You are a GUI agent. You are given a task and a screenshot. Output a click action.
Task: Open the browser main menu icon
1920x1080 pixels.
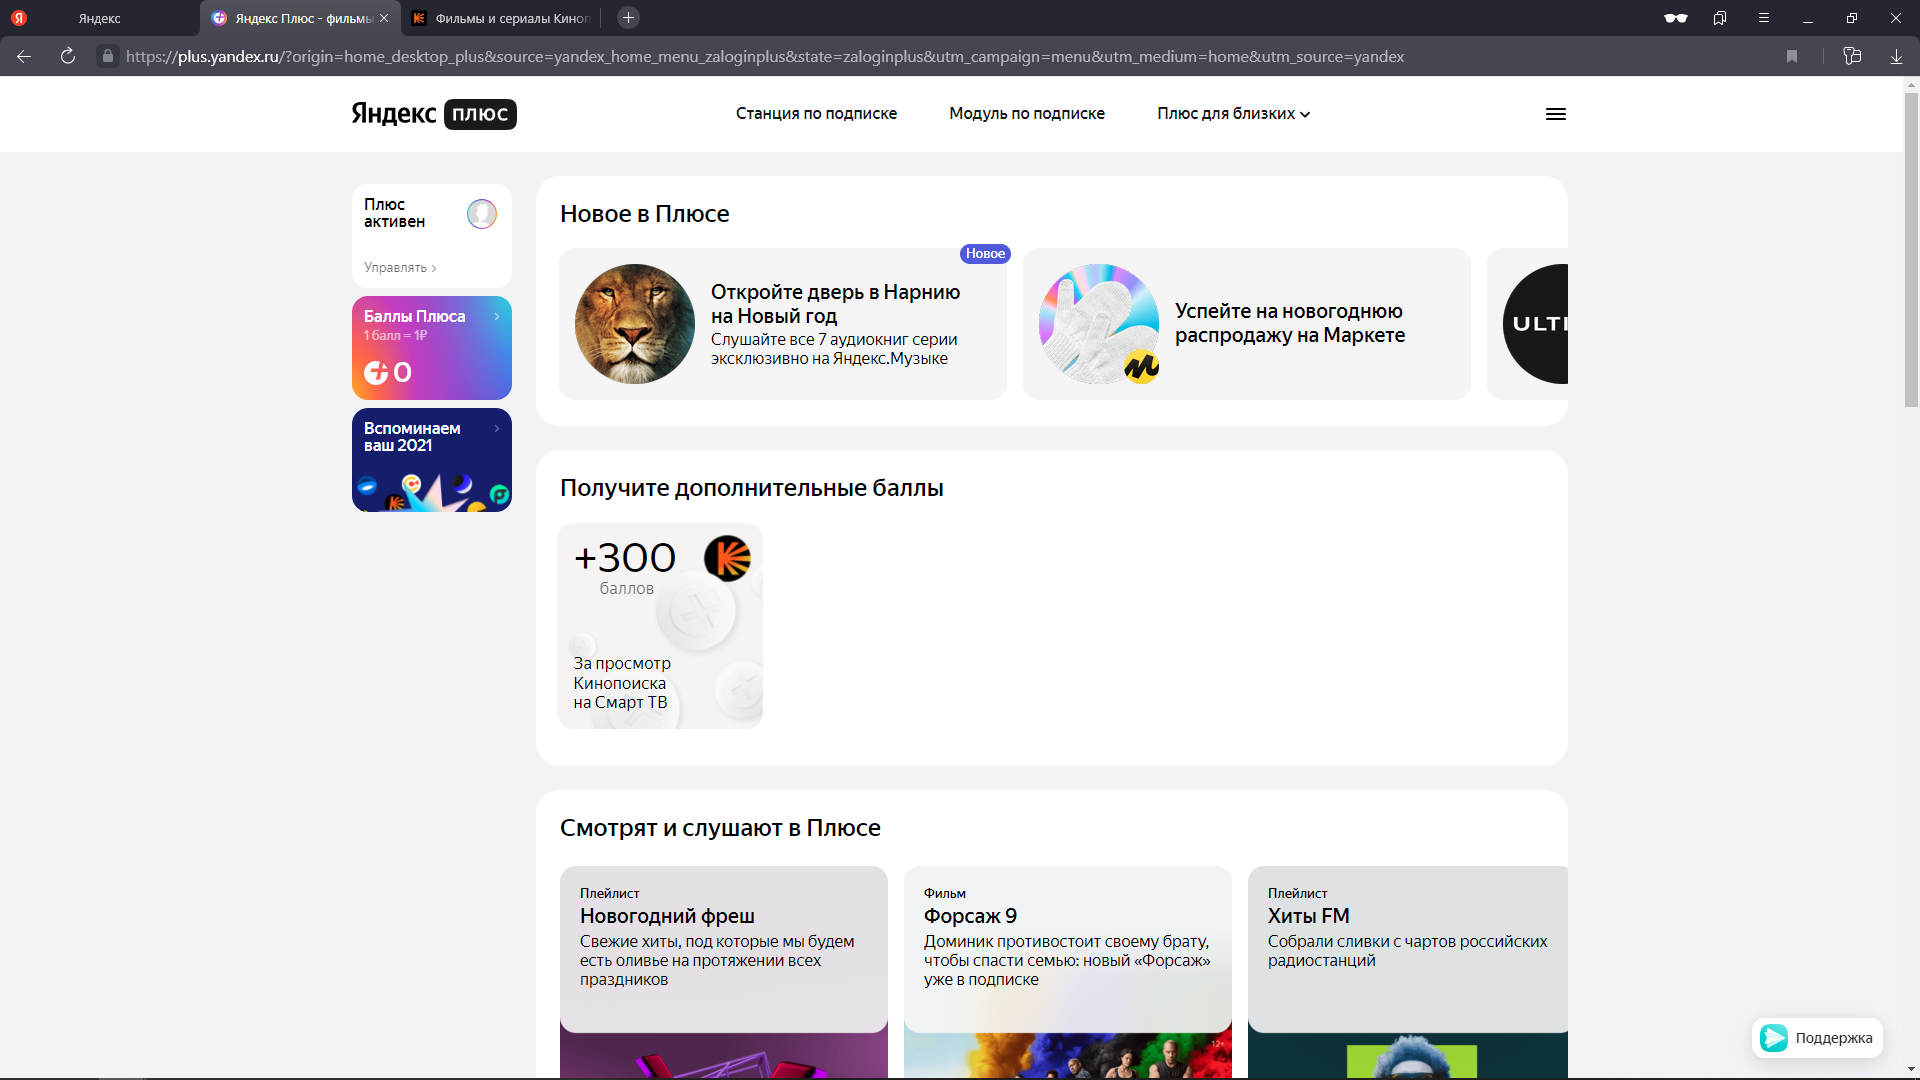tap(1764, 18)
